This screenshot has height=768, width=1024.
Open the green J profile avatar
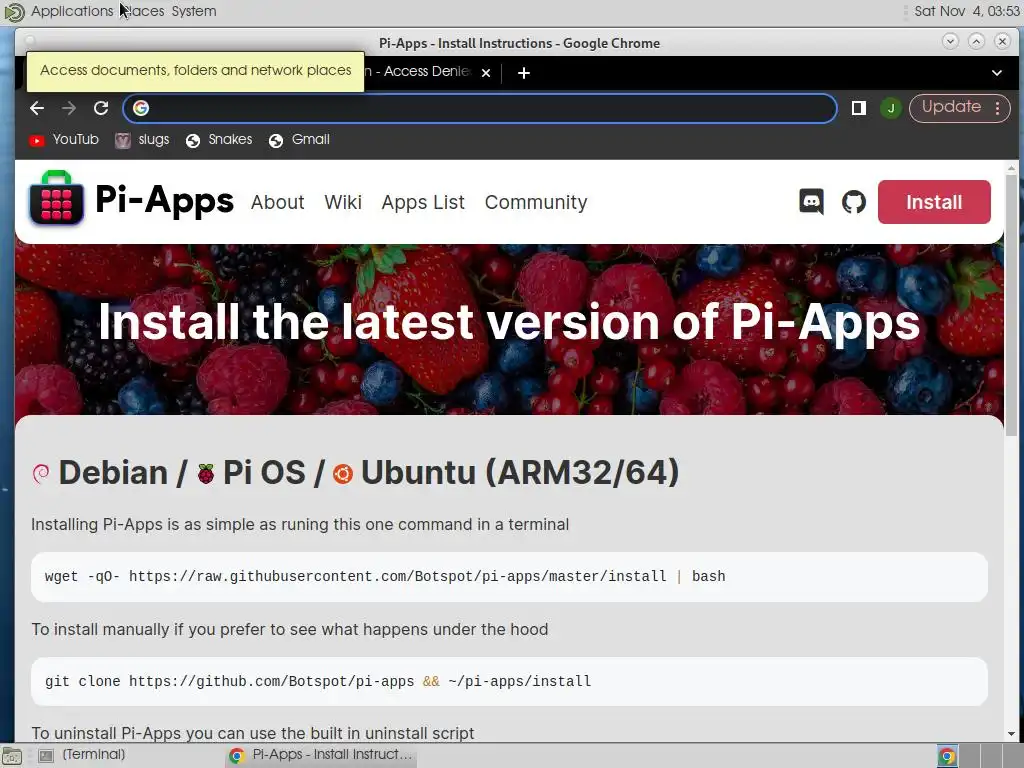[x=891, y=108]
